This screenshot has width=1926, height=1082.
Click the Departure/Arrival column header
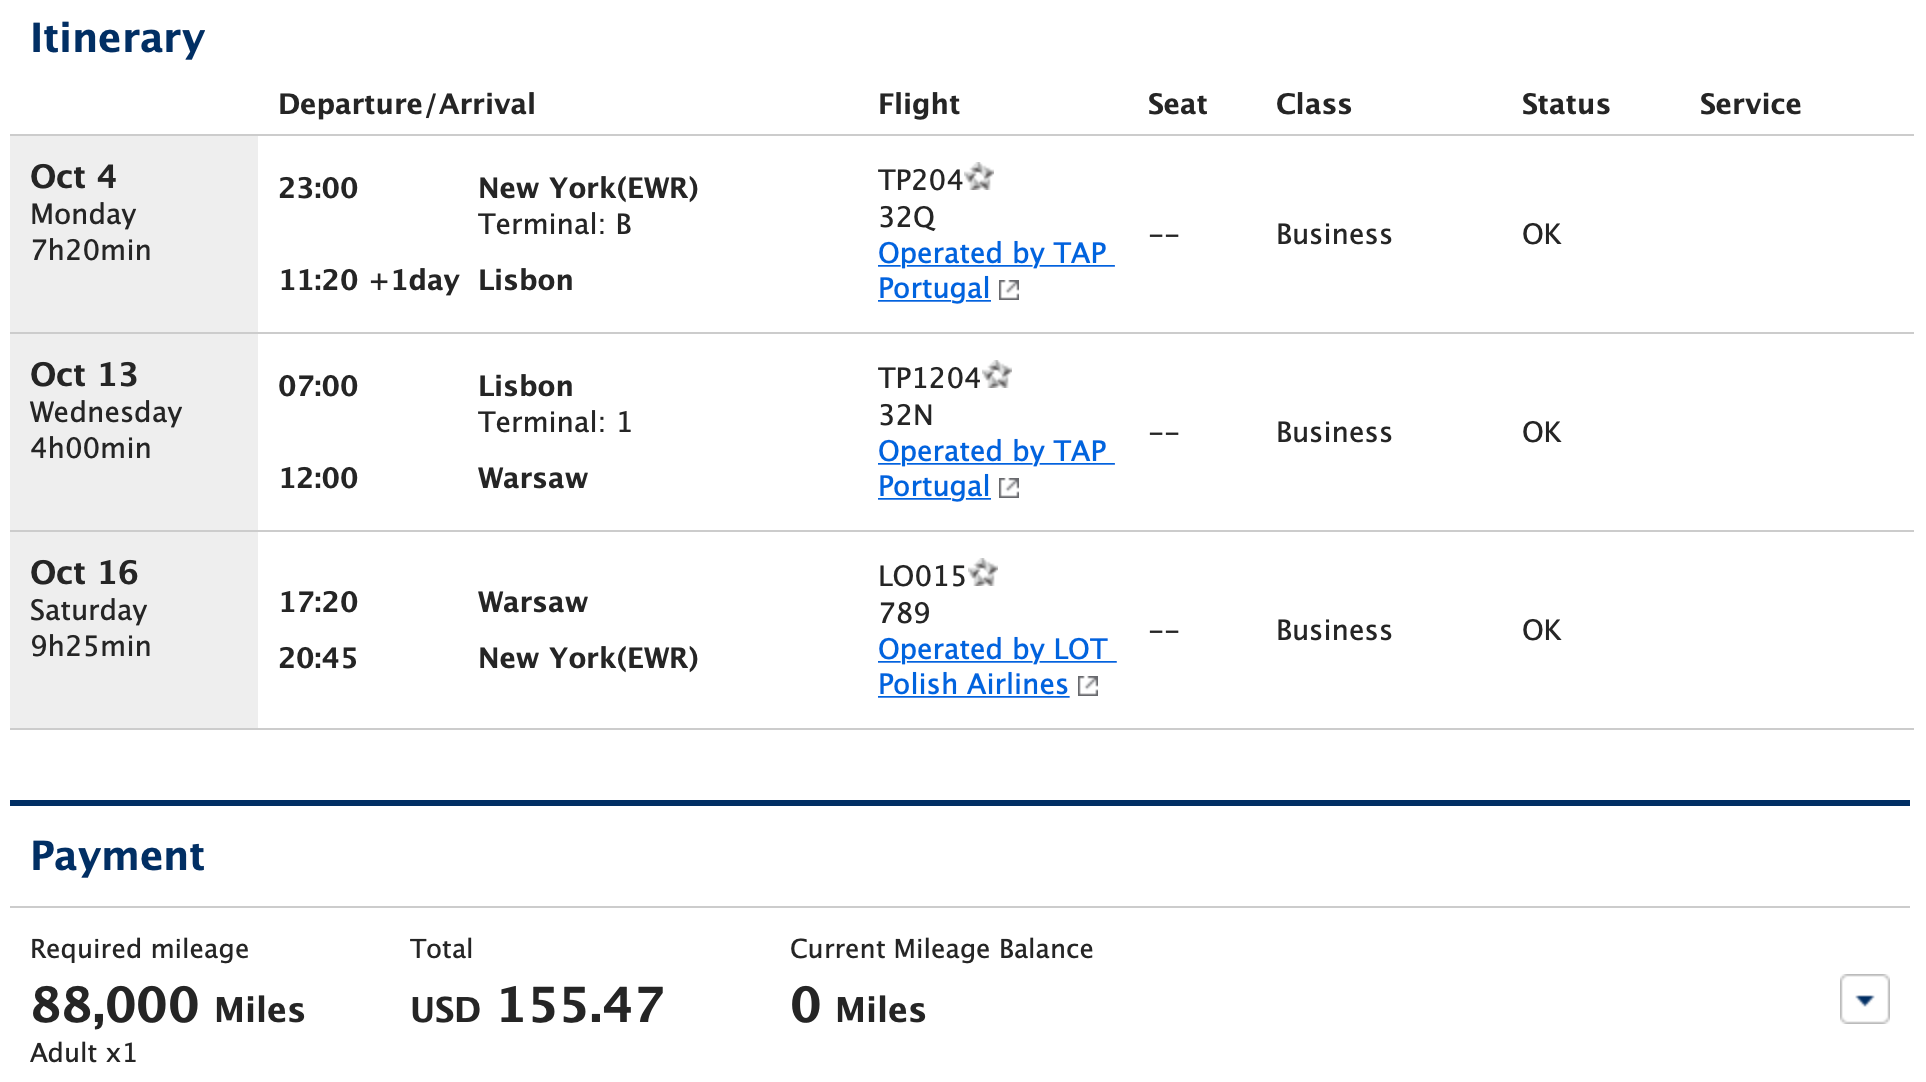tap(406, 104)
